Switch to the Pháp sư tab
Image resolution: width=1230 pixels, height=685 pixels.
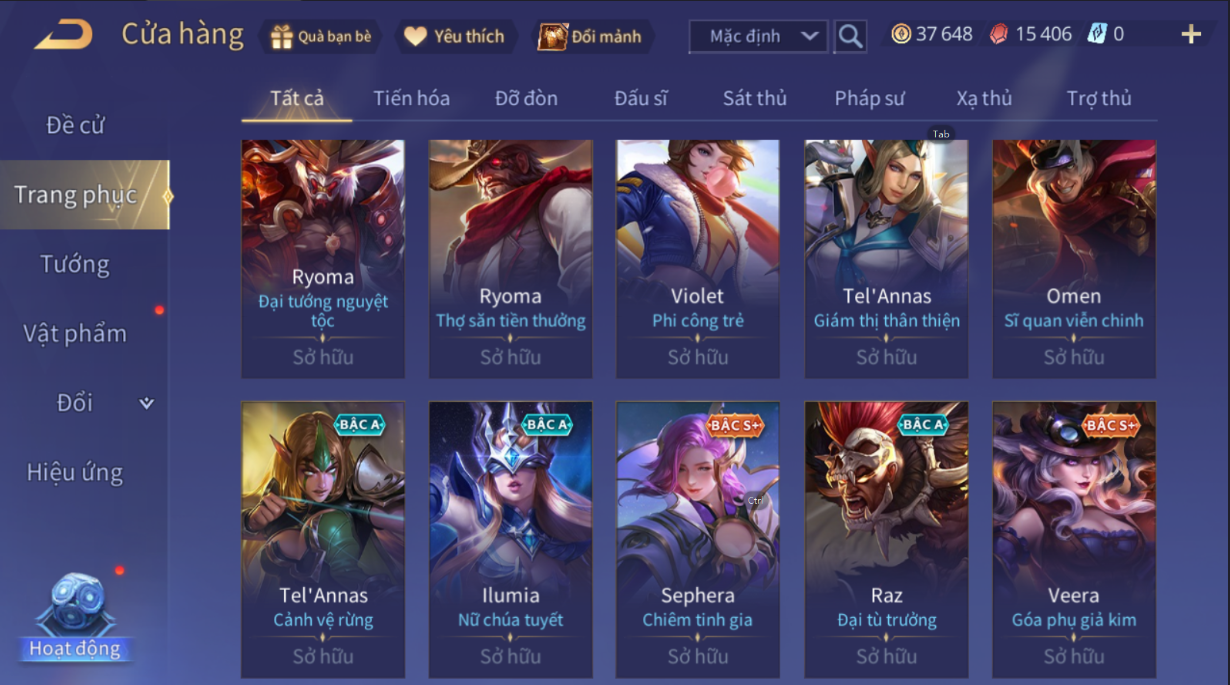point(869,98)
